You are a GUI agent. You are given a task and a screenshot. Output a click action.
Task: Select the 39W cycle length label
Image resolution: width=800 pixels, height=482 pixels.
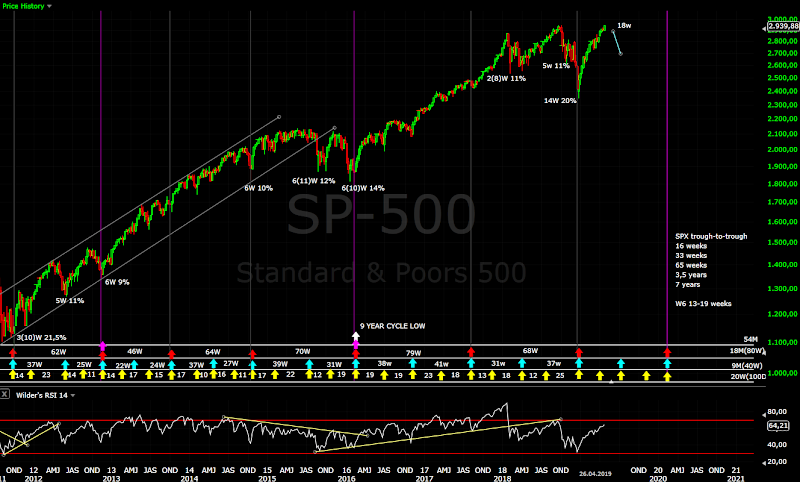pyautogui.click(x=280, y=364)
